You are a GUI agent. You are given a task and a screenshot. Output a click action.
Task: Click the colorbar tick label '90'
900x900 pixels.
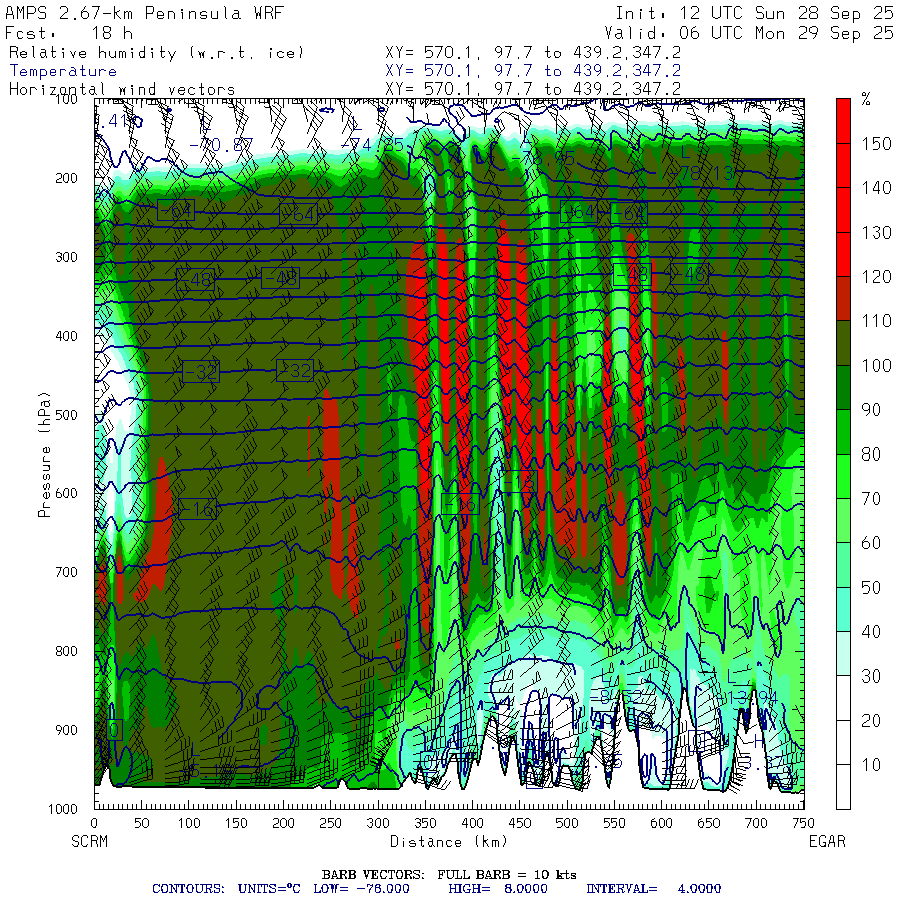871,410
